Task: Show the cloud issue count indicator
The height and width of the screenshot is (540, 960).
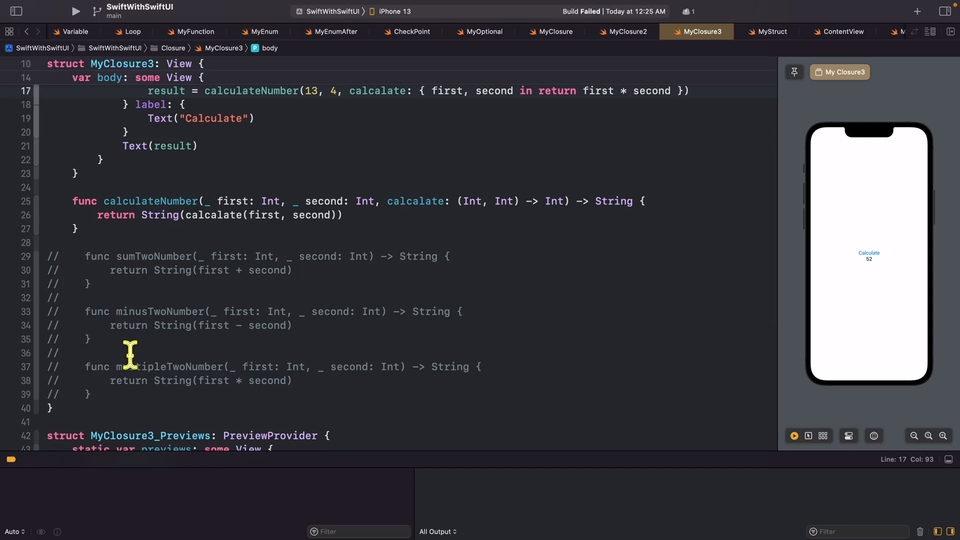Action: [x=689, y=11]
